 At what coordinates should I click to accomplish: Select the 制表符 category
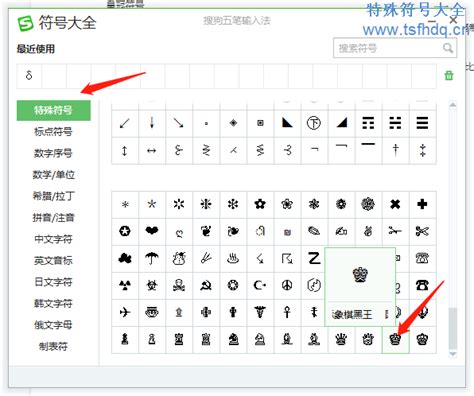[53, 346]
